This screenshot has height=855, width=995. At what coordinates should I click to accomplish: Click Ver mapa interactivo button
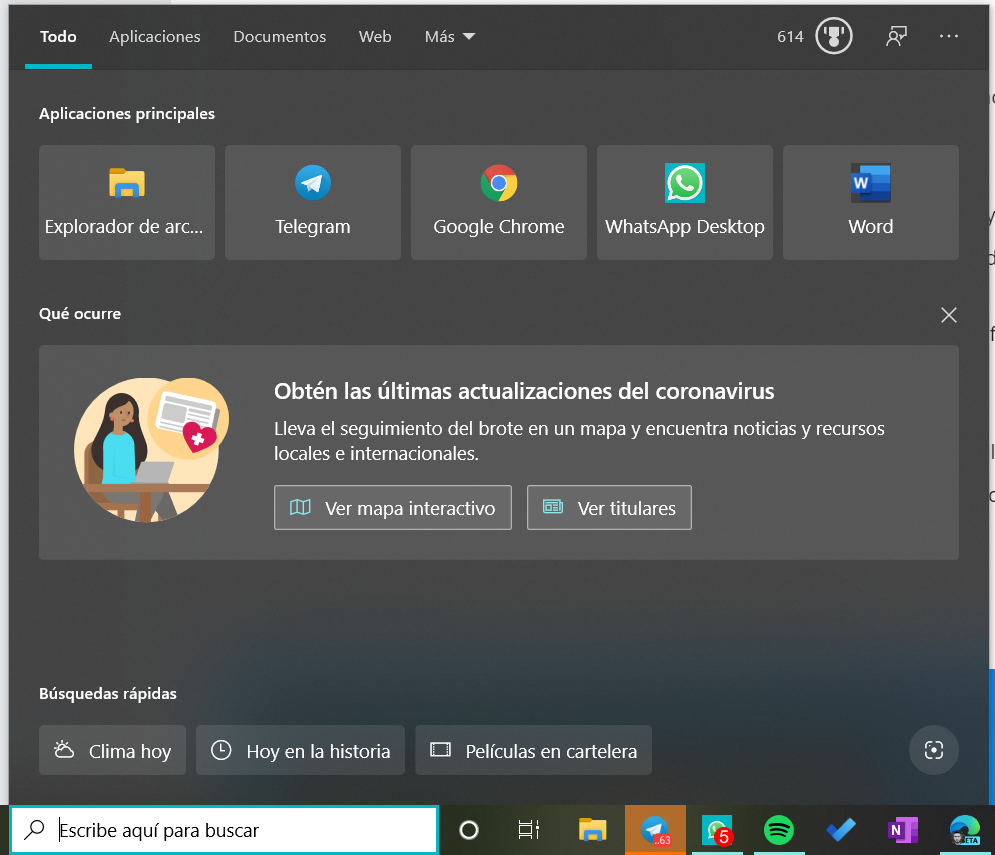click(393, 508)
